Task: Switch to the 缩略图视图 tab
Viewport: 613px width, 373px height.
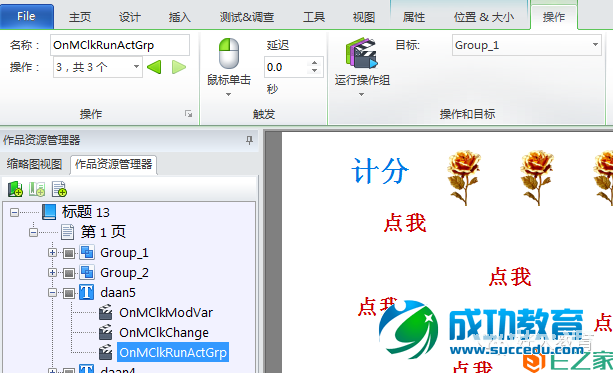Action: pos(34,164)
